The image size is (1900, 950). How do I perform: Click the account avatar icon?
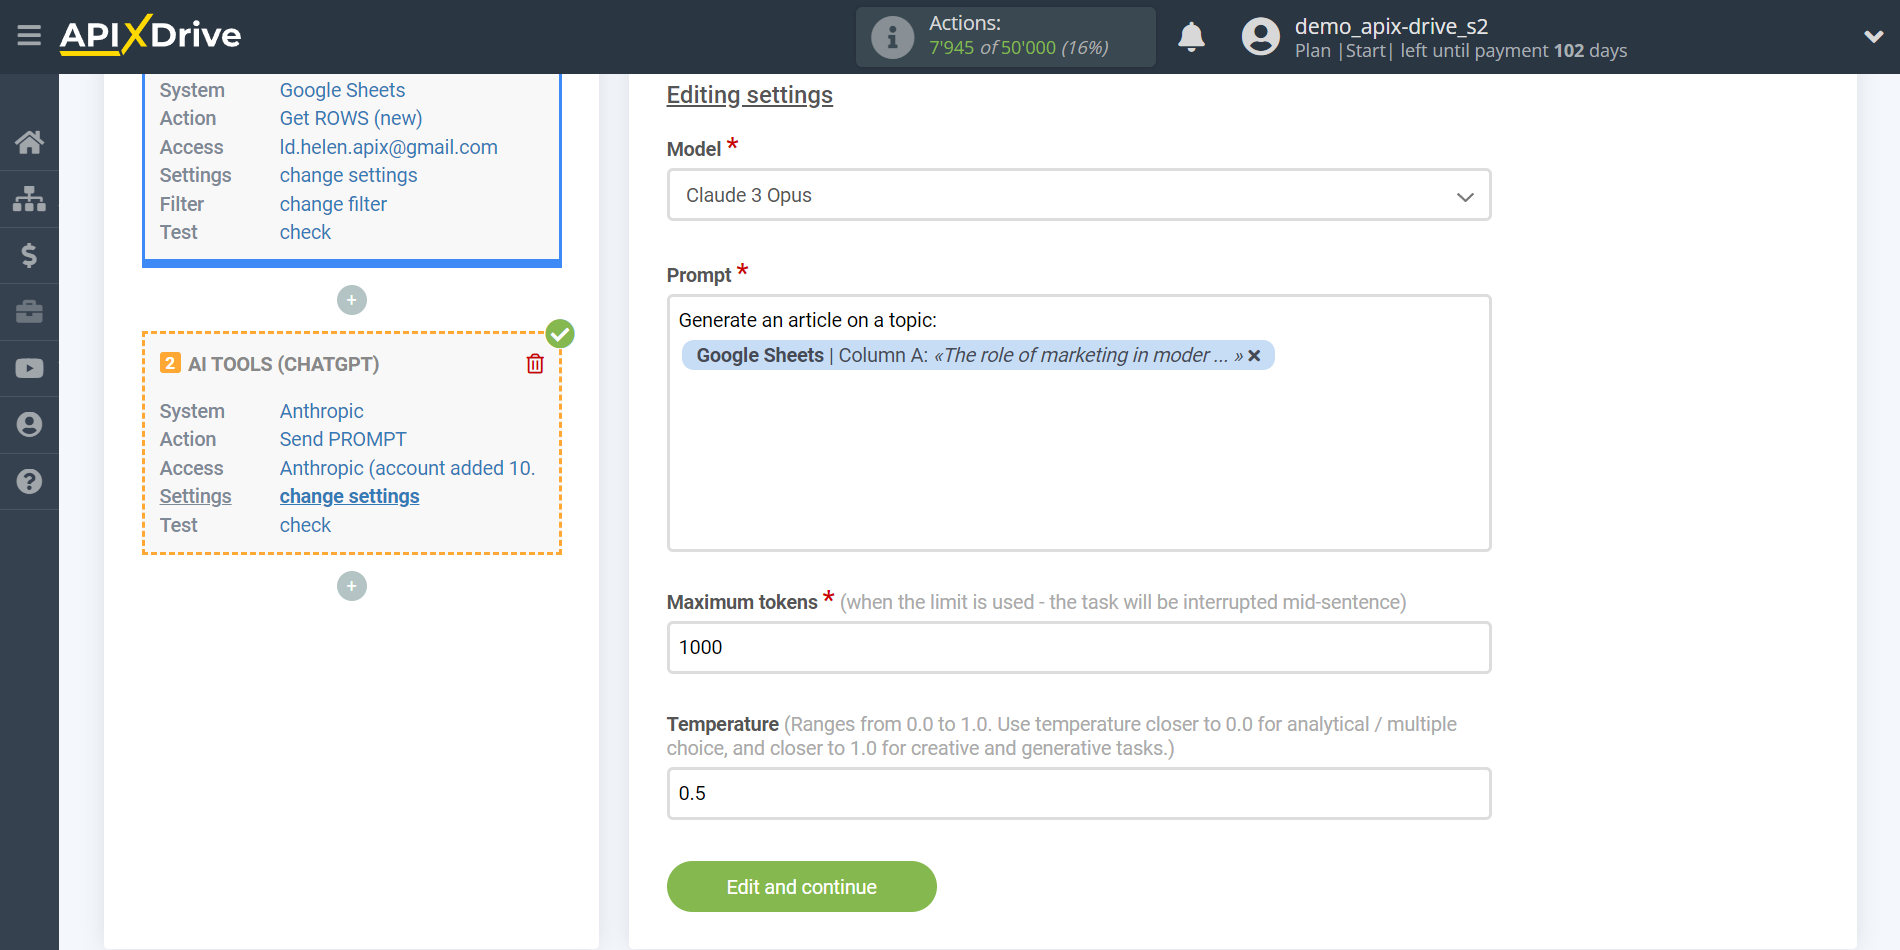1260,37
